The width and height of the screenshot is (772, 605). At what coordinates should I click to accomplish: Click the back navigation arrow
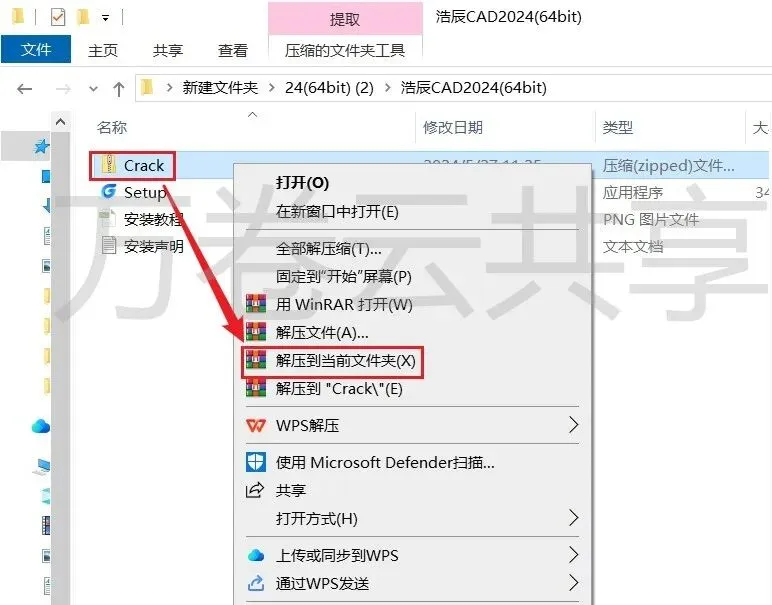[24, 89]
